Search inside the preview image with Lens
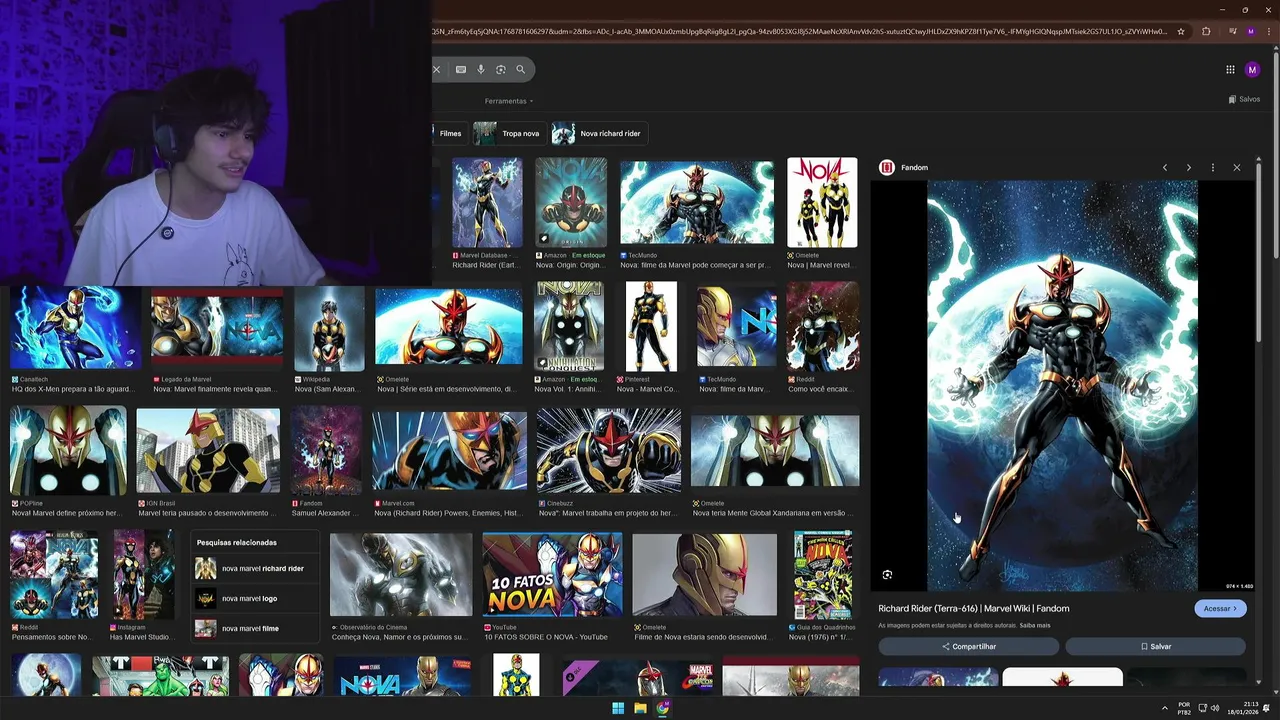The height and width of the screenshot is (720, 1280). click(887, 575)
